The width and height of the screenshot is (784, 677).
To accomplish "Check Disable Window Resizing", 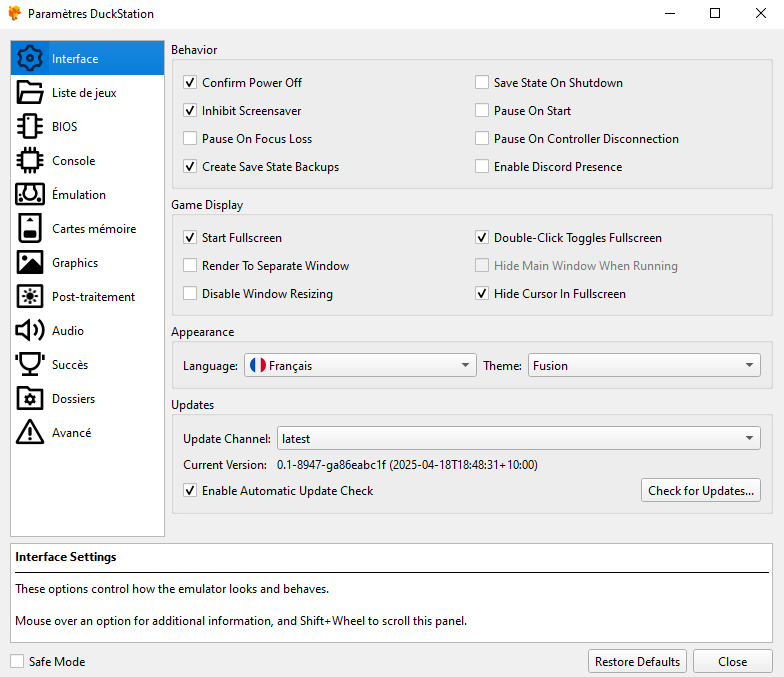I will pos(190,294).
